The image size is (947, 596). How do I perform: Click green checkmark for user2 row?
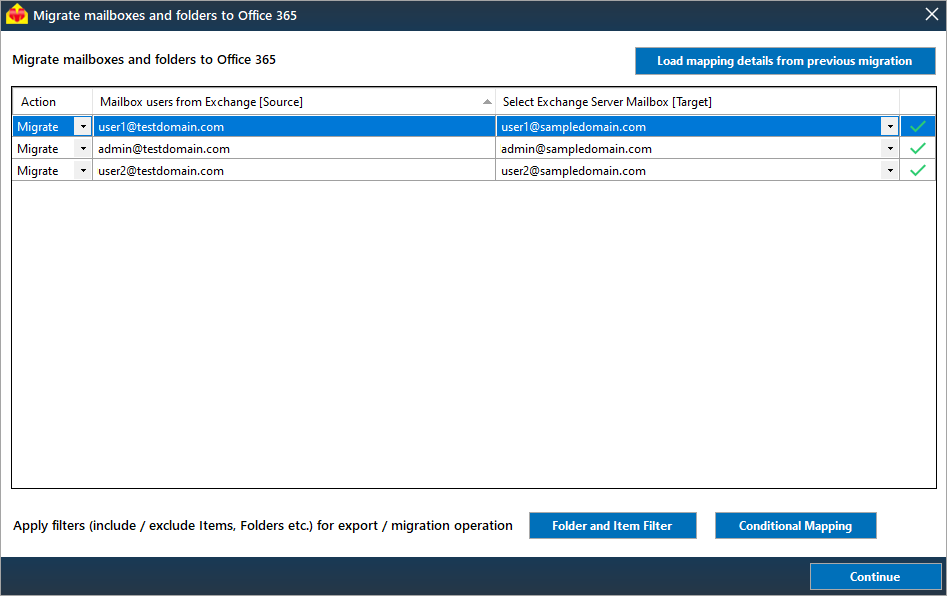(917, 171)
